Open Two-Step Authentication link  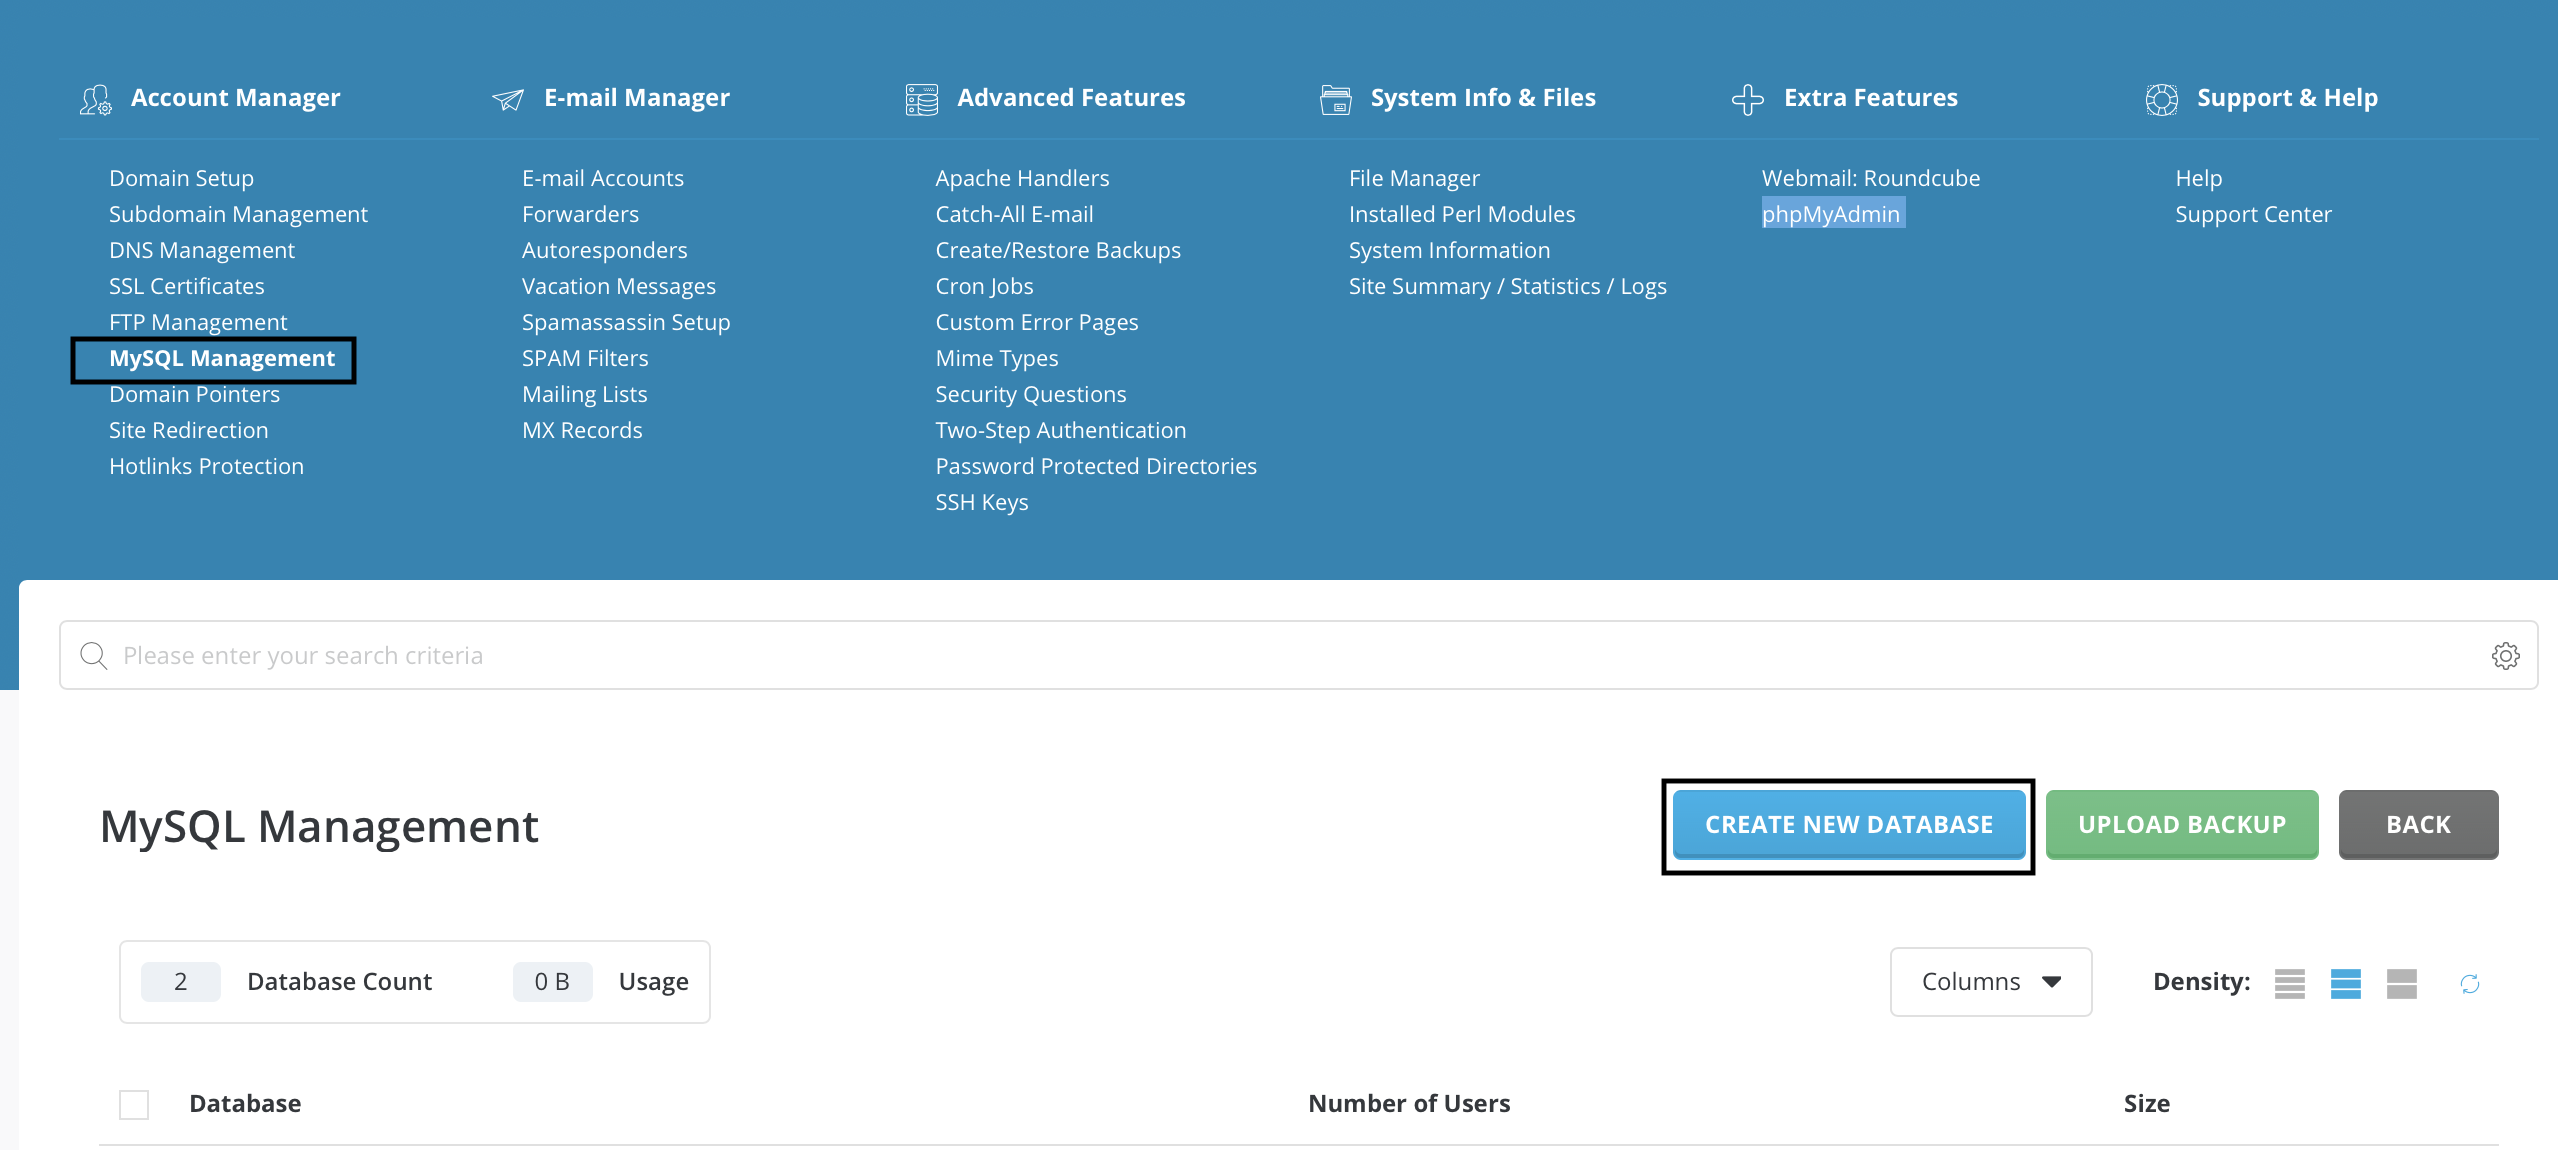(x=1060, y=430)
